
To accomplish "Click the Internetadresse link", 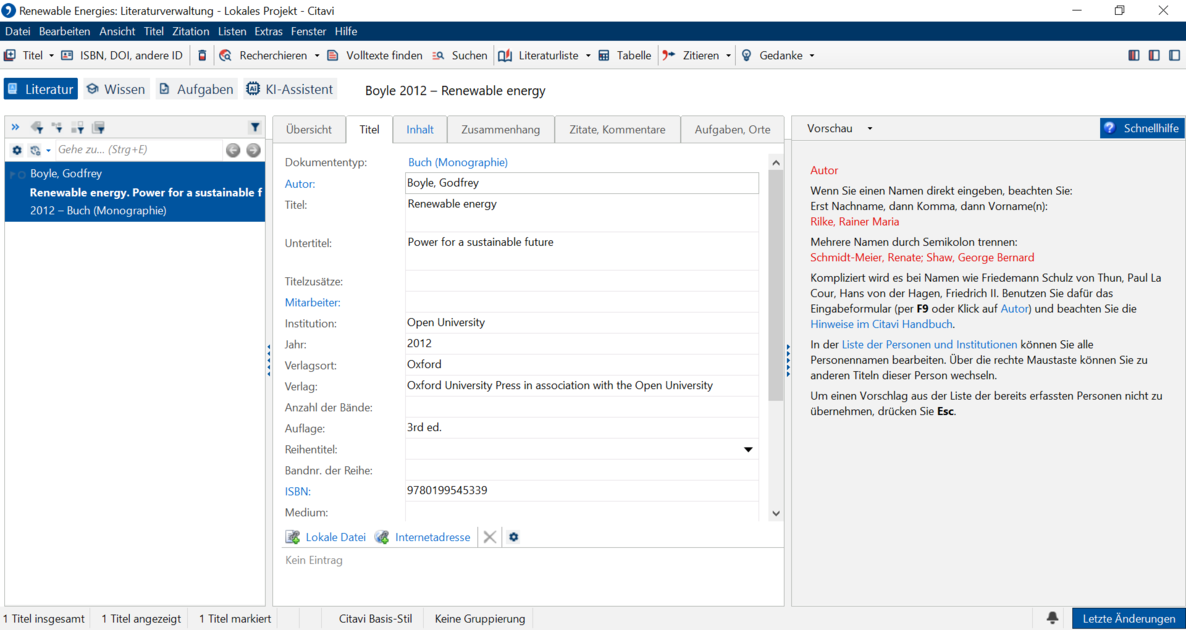I will [433, 537].
